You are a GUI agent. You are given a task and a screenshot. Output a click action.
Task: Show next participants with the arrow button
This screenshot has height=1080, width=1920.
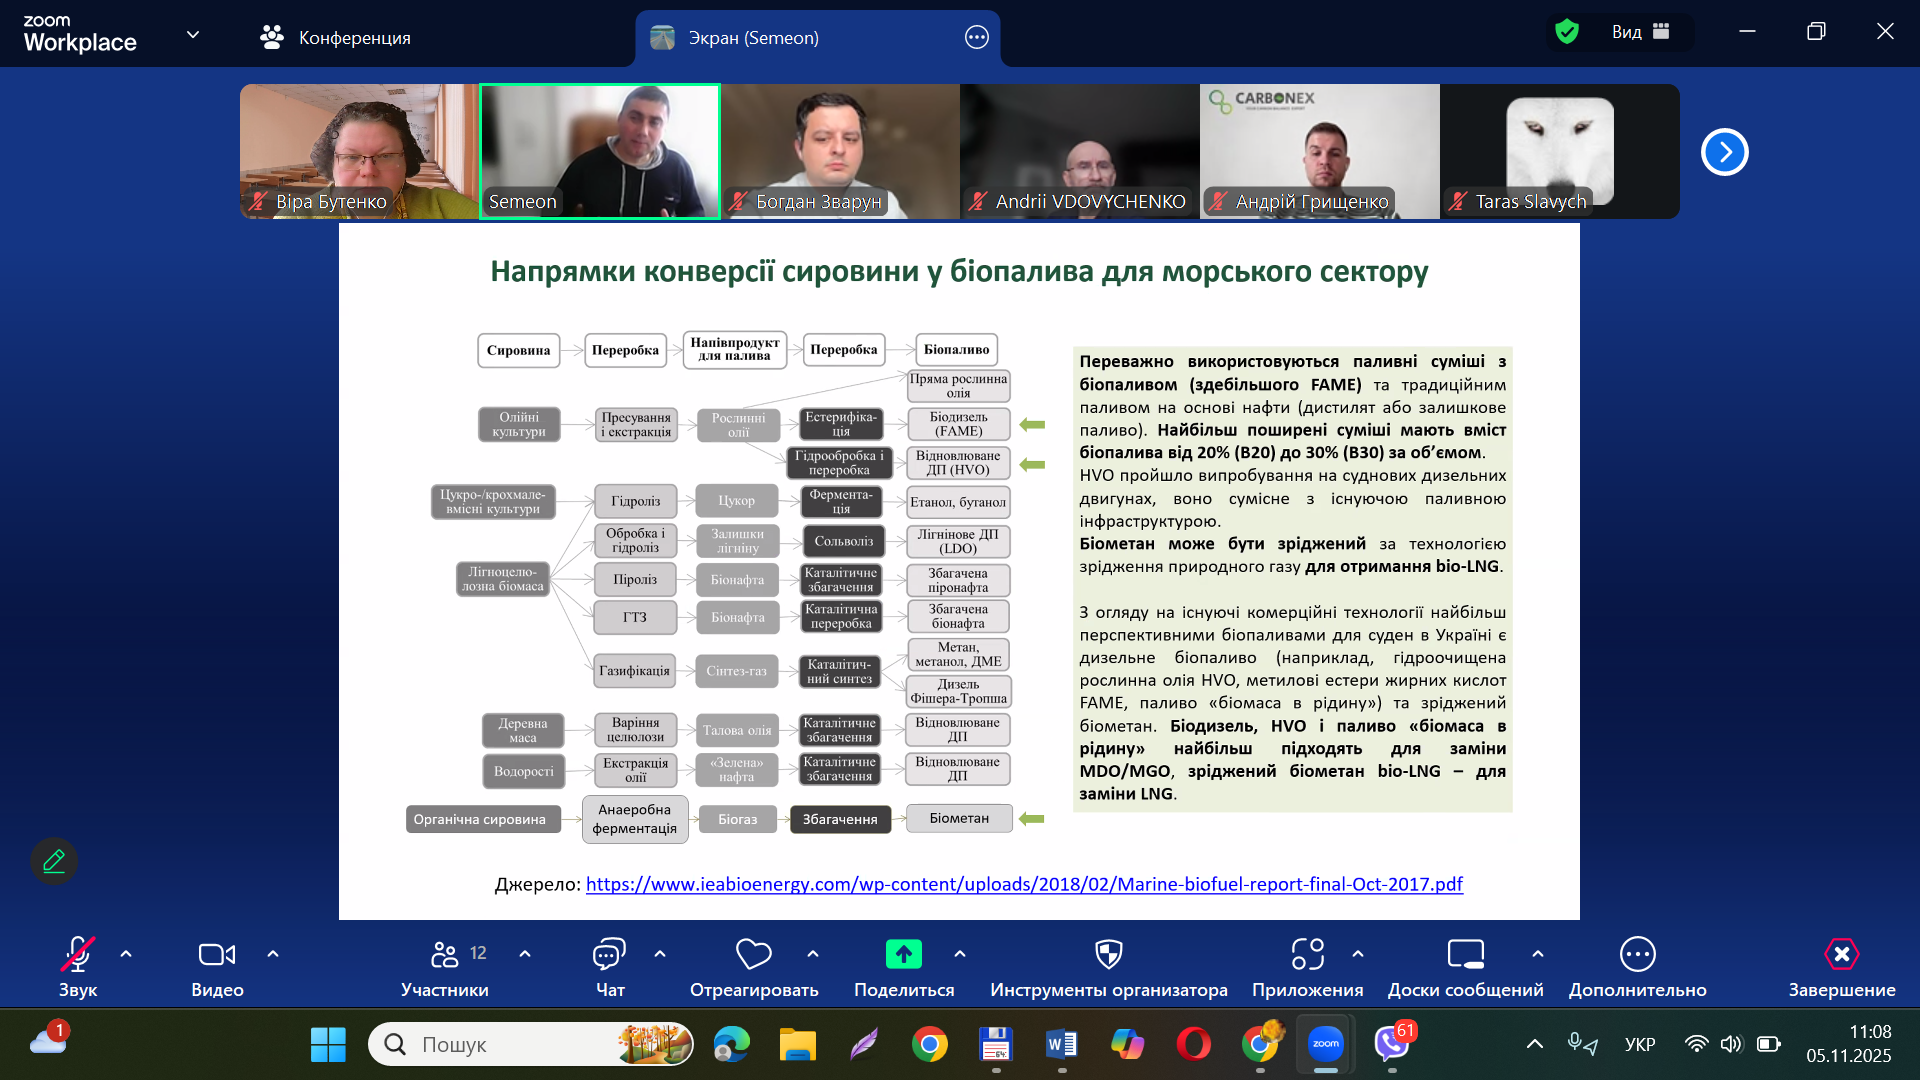pos(1724,152)
